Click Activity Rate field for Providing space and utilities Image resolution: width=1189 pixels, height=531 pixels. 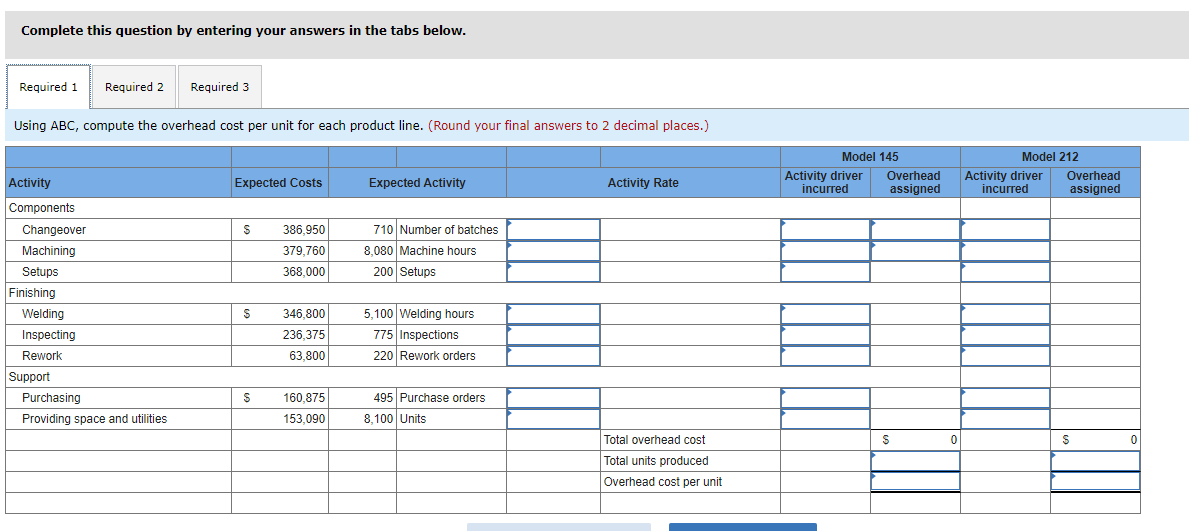tap(554, 419)
